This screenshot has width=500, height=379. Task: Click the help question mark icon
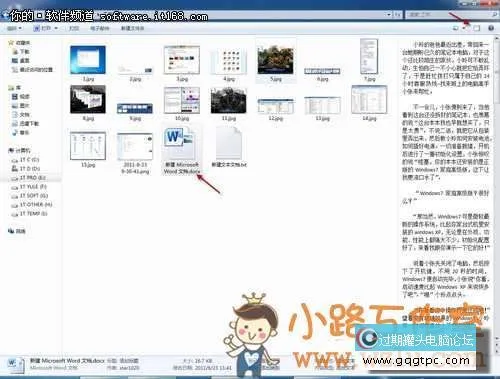(x=491, y=28)
